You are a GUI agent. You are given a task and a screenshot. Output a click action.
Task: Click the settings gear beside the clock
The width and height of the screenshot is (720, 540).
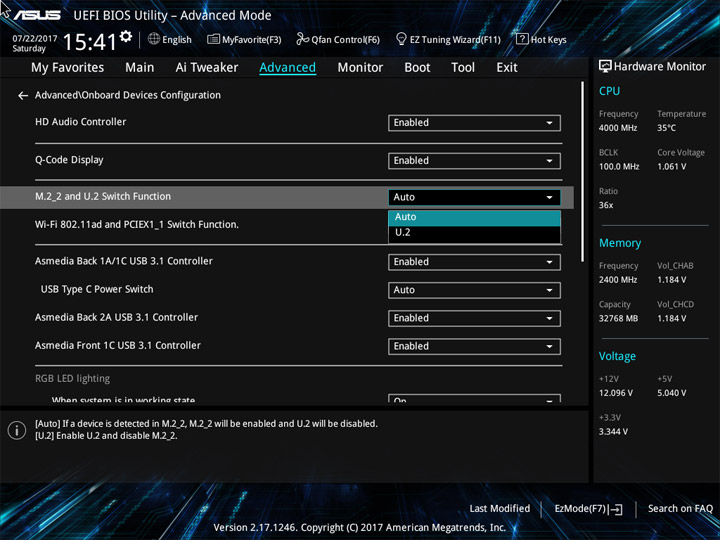(x=125, y=36)
